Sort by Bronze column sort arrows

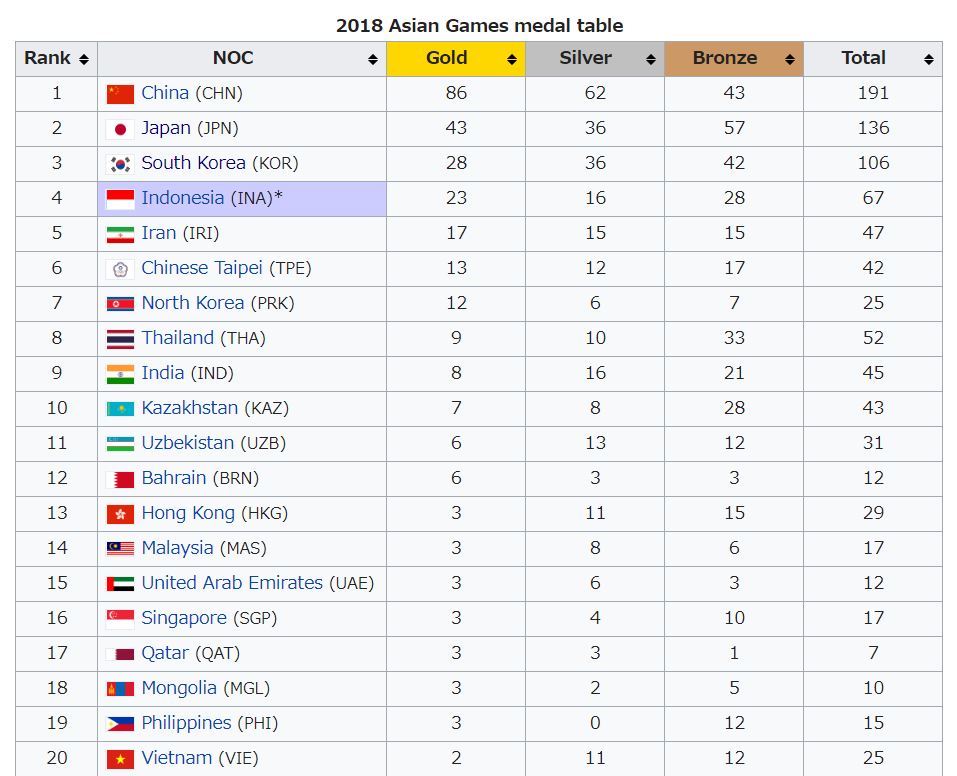click(790, 59)
